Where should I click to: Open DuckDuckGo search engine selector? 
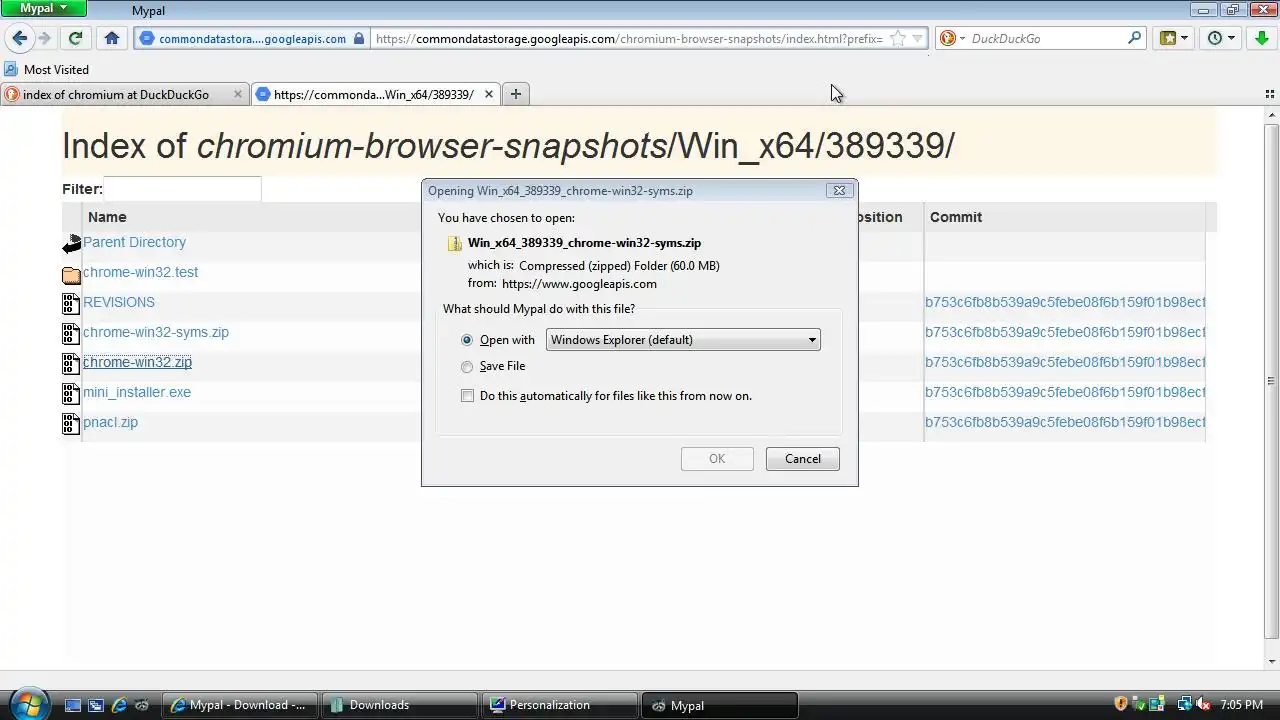coord(952,38)
